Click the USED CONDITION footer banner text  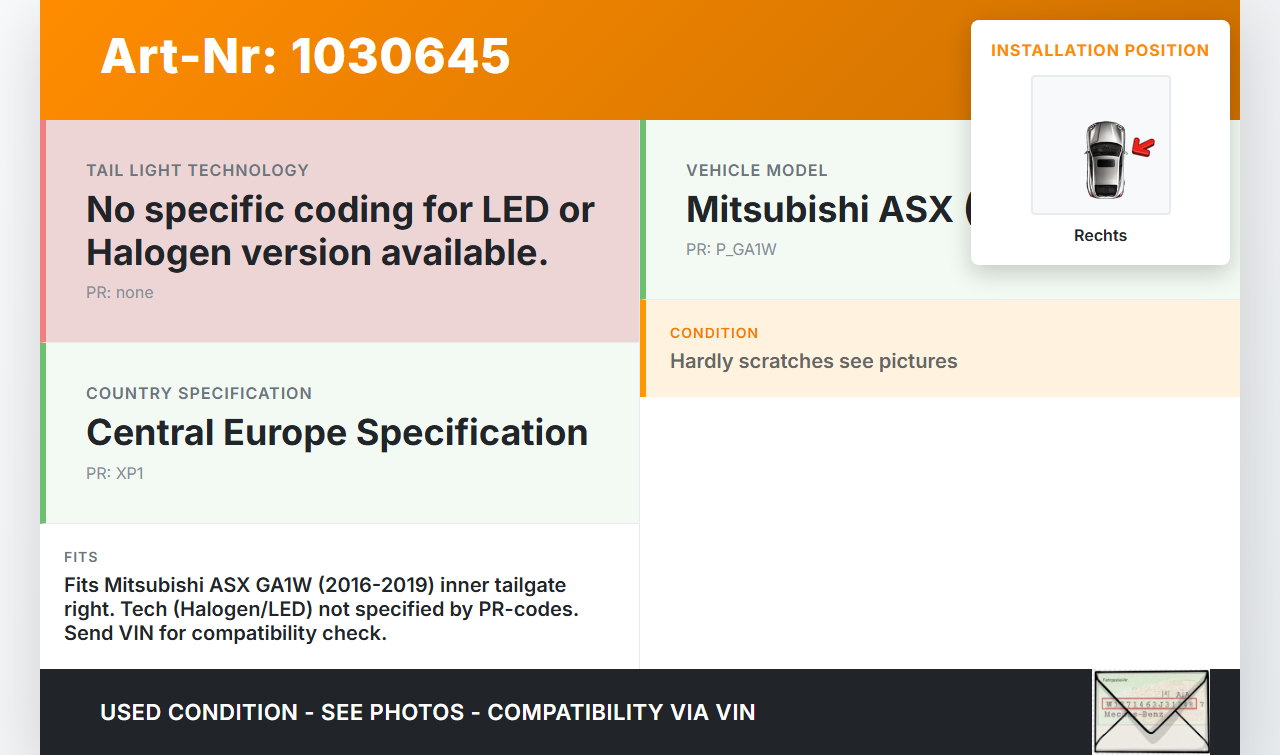click(427, 712)
